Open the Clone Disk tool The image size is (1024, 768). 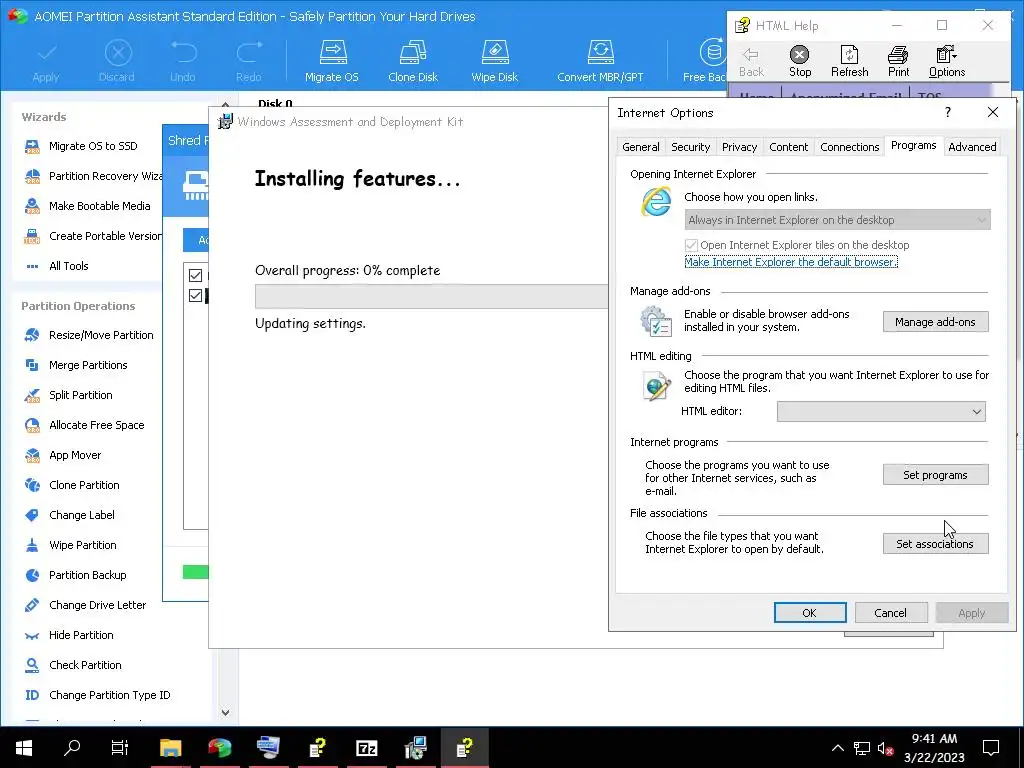[413, 61]
